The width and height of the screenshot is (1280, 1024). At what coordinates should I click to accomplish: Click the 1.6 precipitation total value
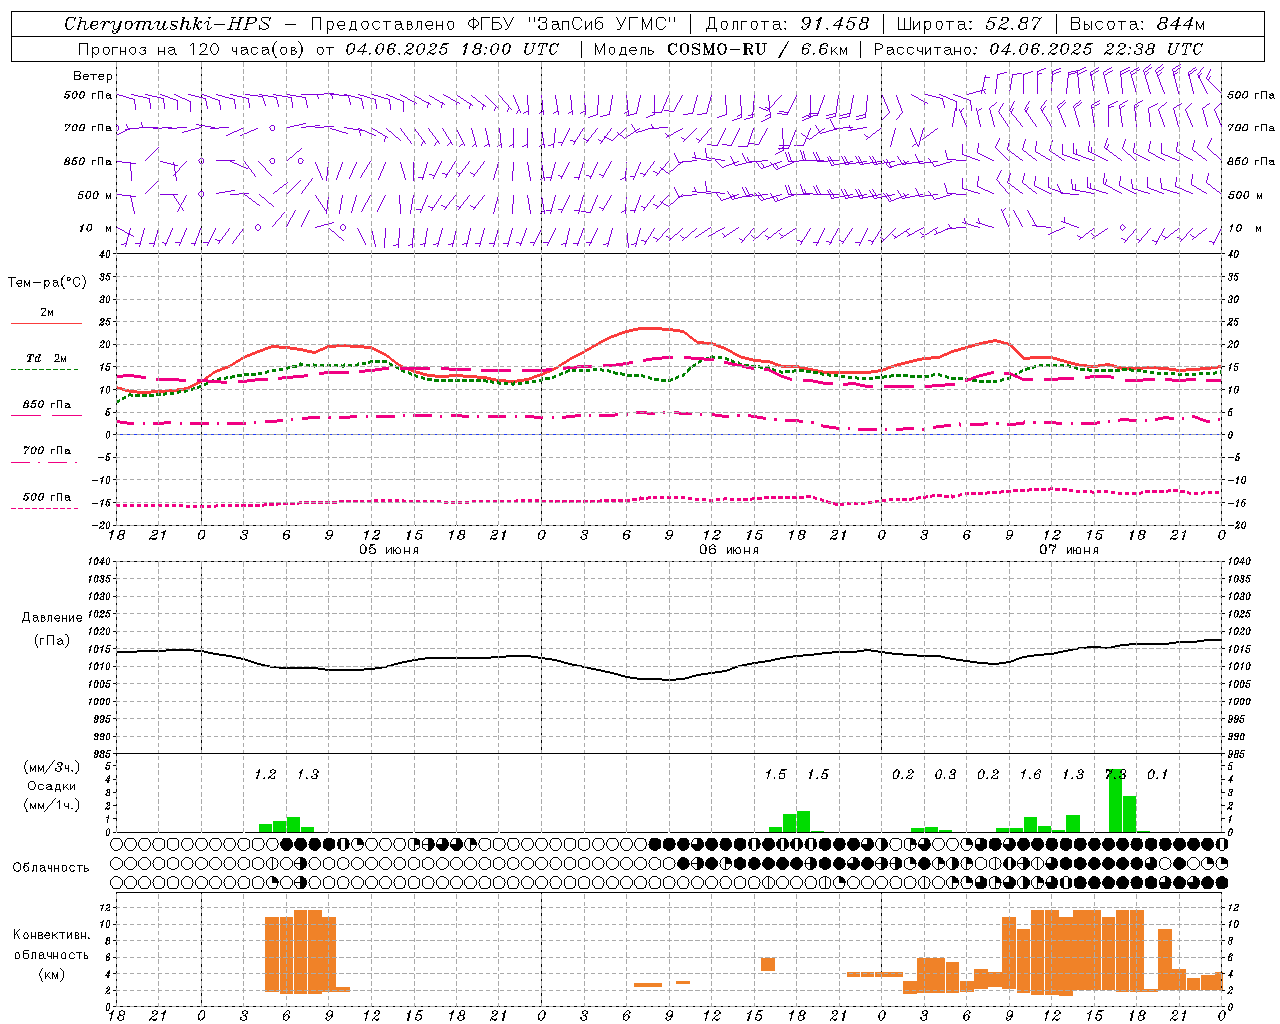point(1030,775)
